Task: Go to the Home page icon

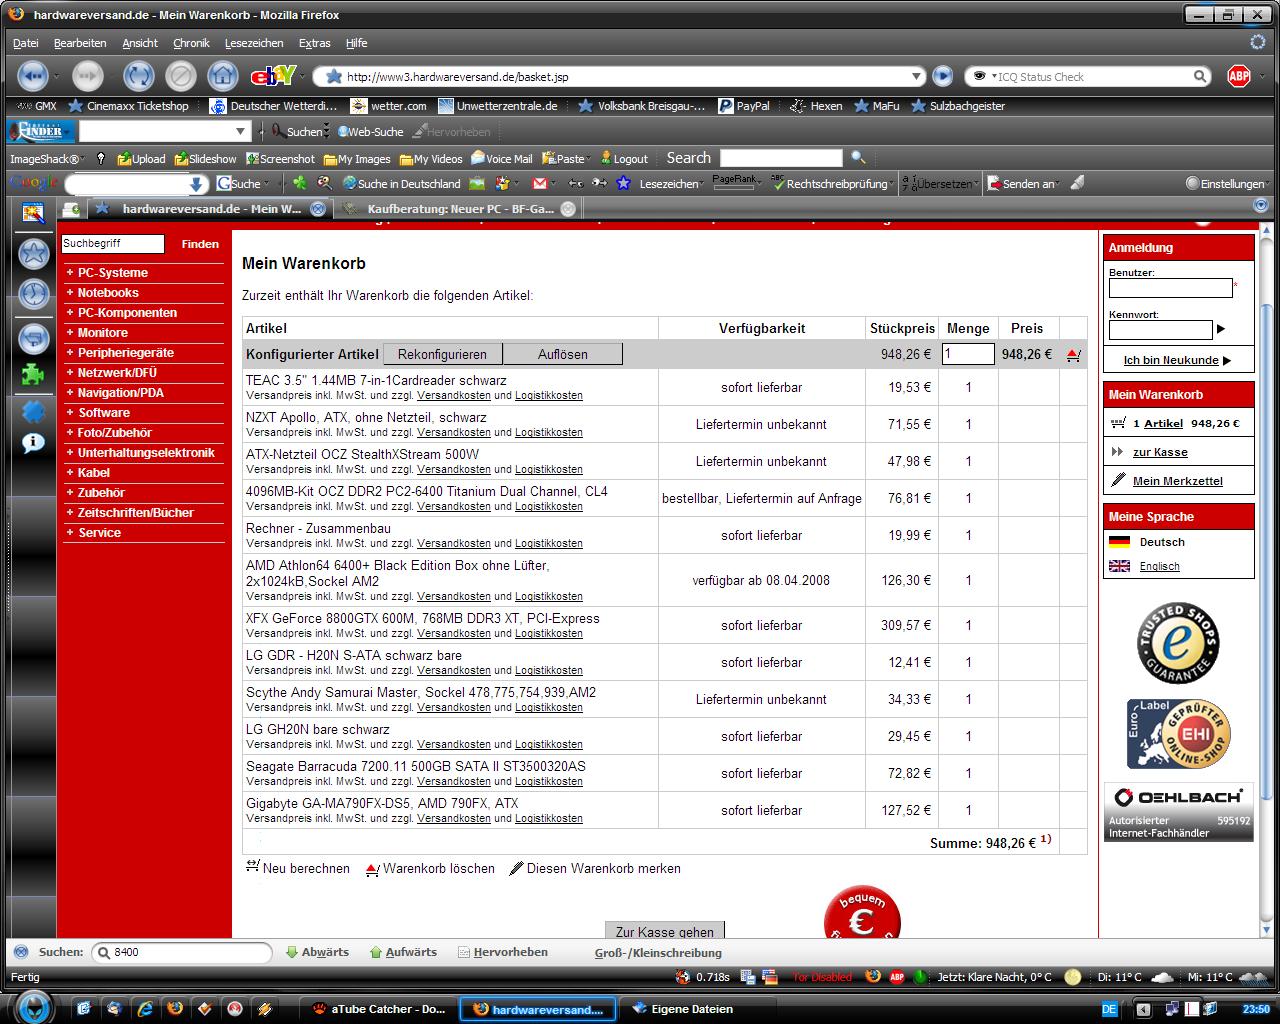Action: pyautogui.click(x=222, y=76)
